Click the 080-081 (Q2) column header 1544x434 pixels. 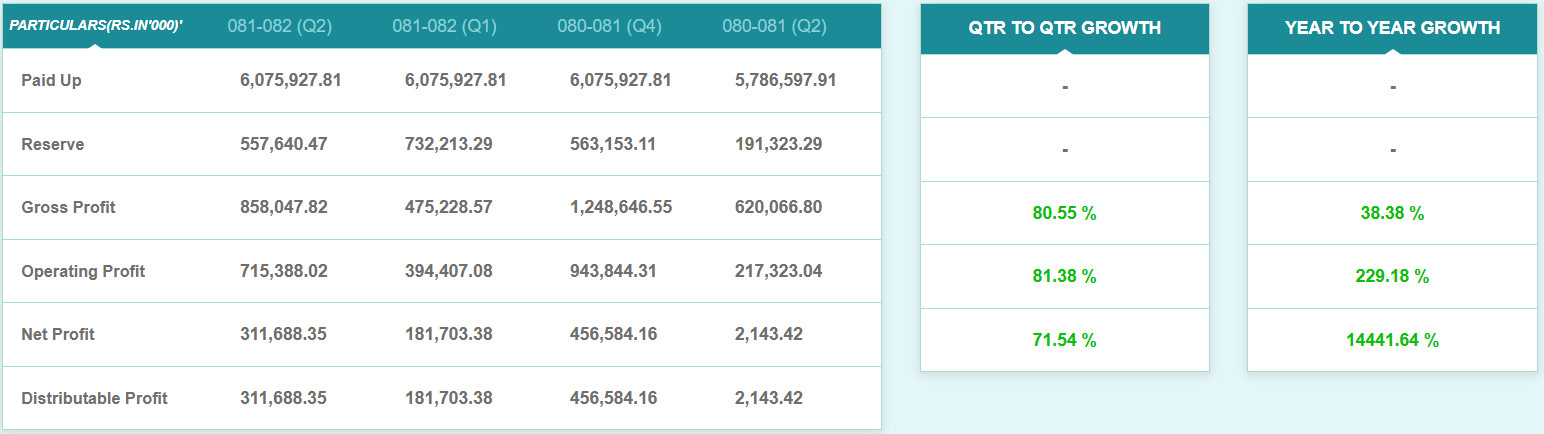774,26
